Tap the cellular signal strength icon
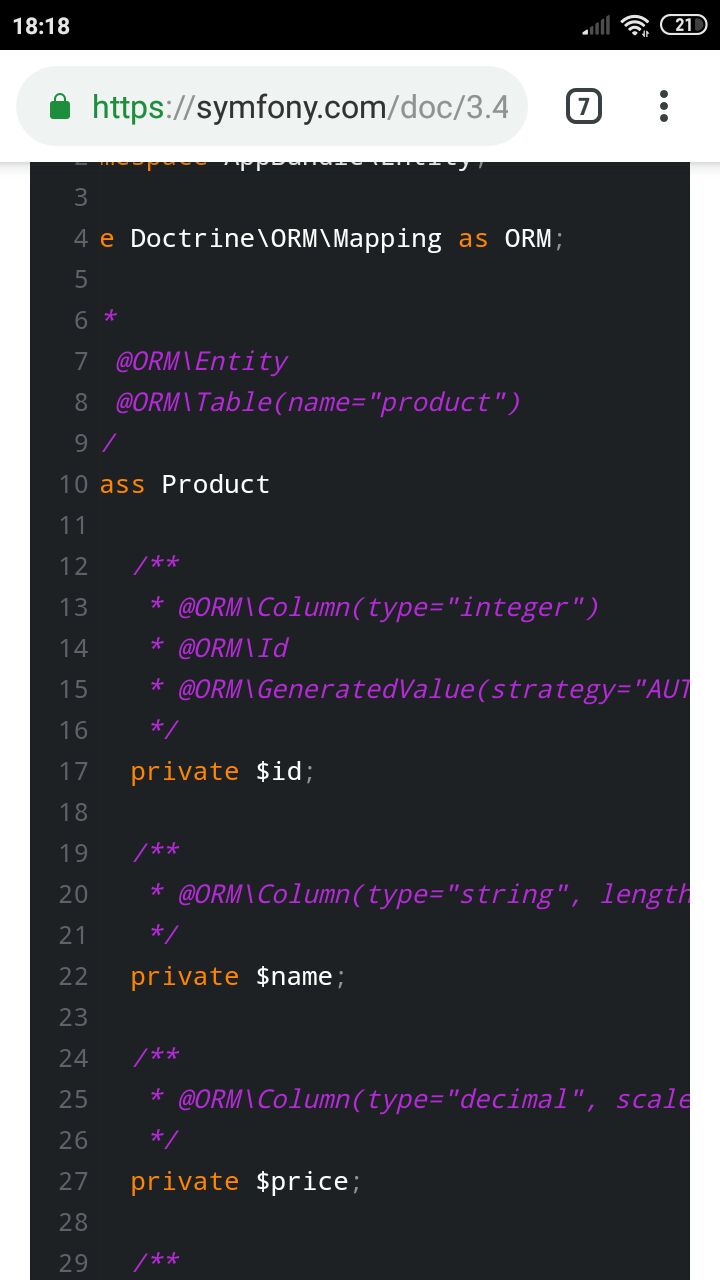Viewport: 720px width, 1280px height. (x=596, y=26)
